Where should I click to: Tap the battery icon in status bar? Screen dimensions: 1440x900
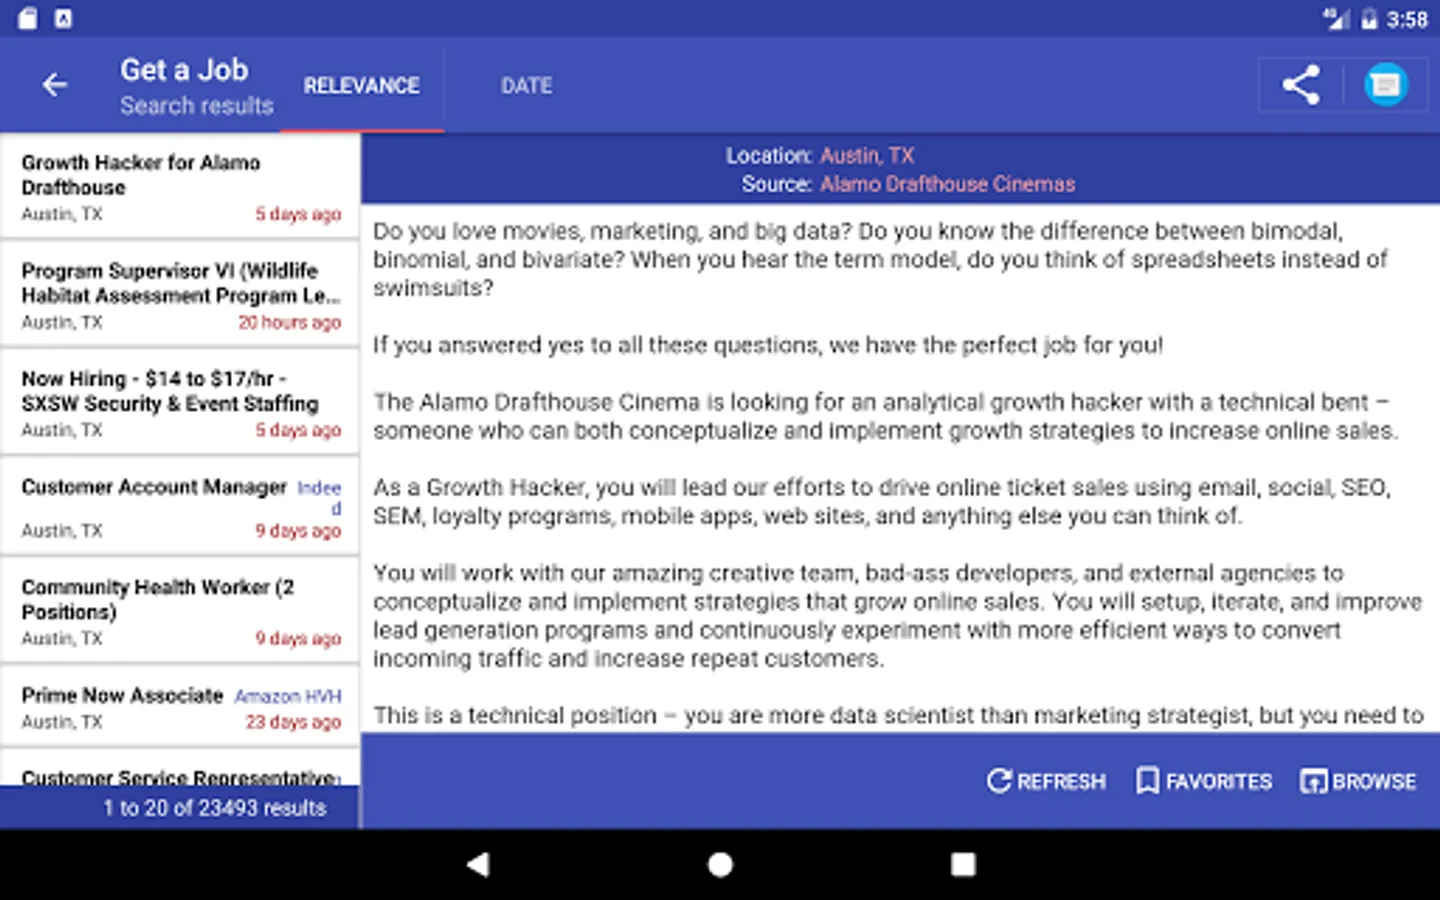(1369, 19)
